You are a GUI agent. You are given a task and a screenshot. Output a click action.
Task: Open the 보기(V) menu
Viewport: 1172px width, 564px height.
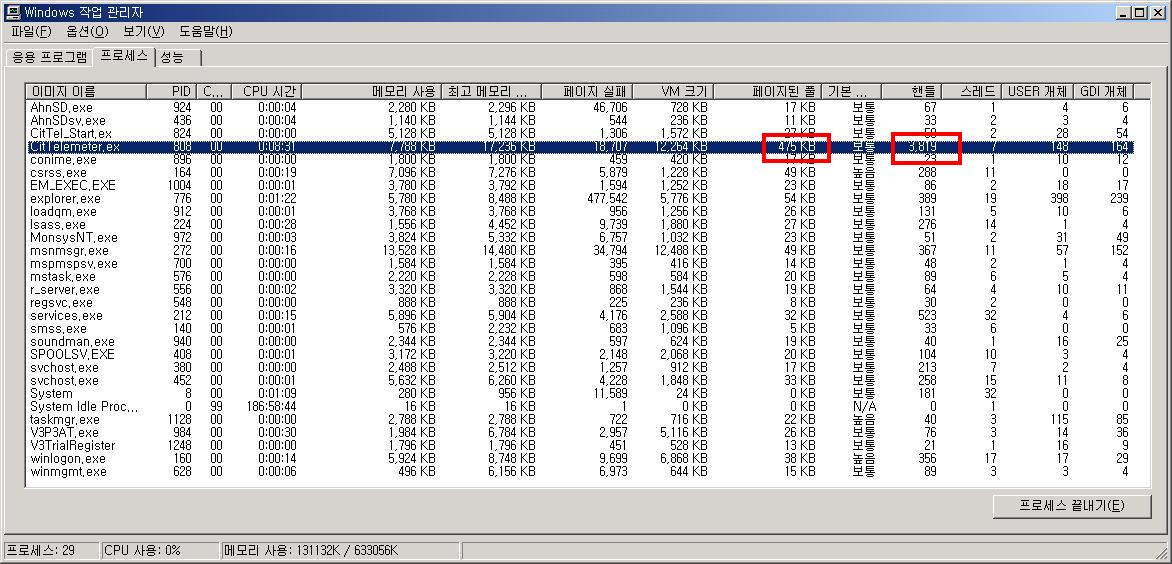click(143, 31)
